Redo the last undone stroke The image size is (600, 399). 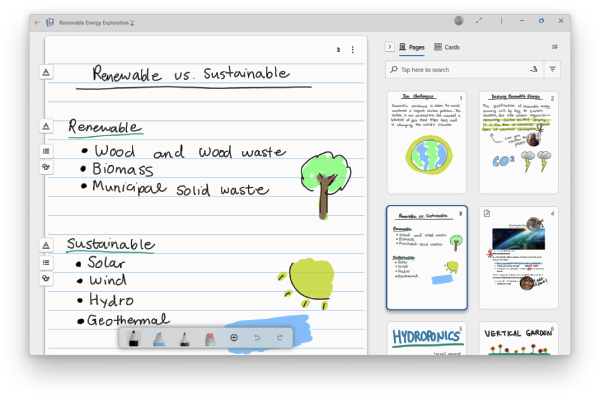280,338
